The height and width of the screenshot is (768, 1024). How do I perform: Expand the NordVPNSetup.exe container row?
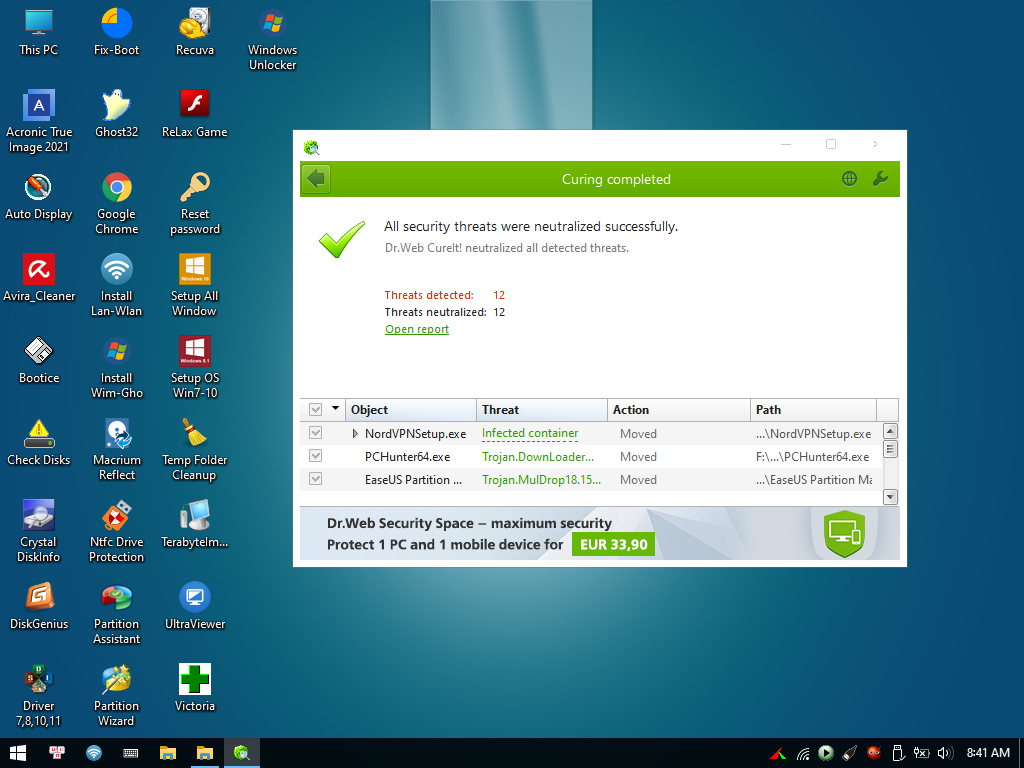coord(355,434)
